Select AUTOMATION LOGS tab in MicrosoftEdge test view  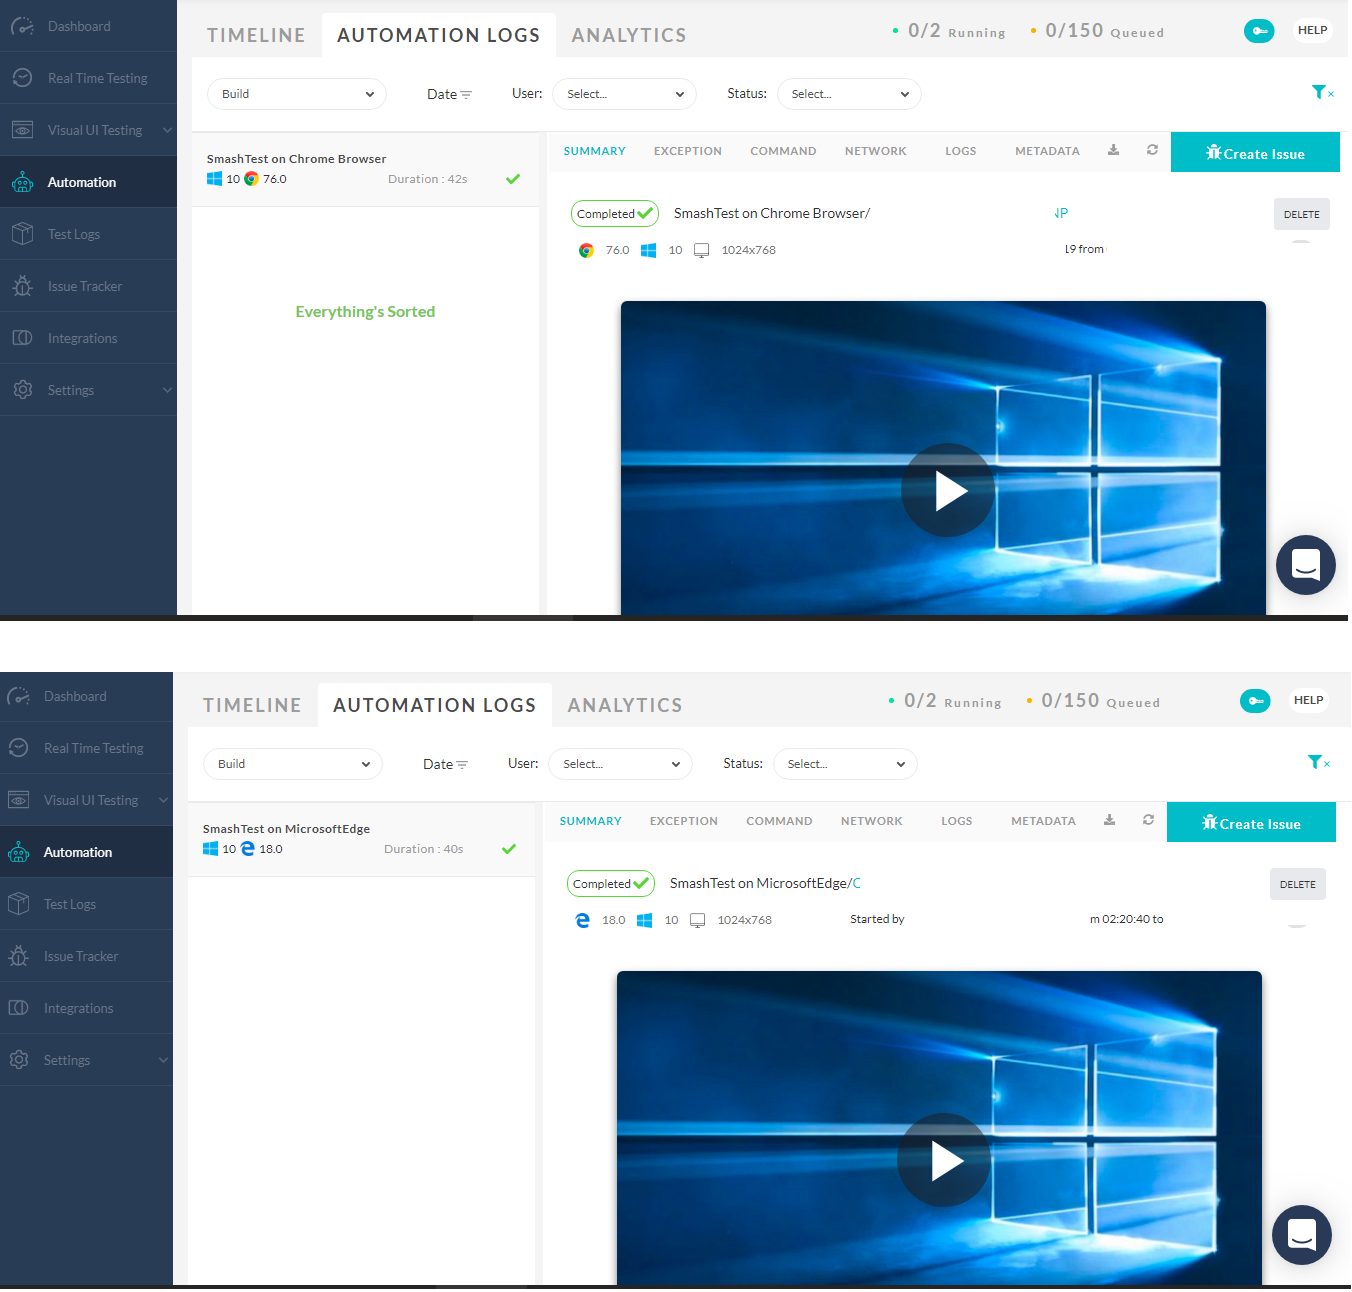pyautogui.click(x=435, y=705)
